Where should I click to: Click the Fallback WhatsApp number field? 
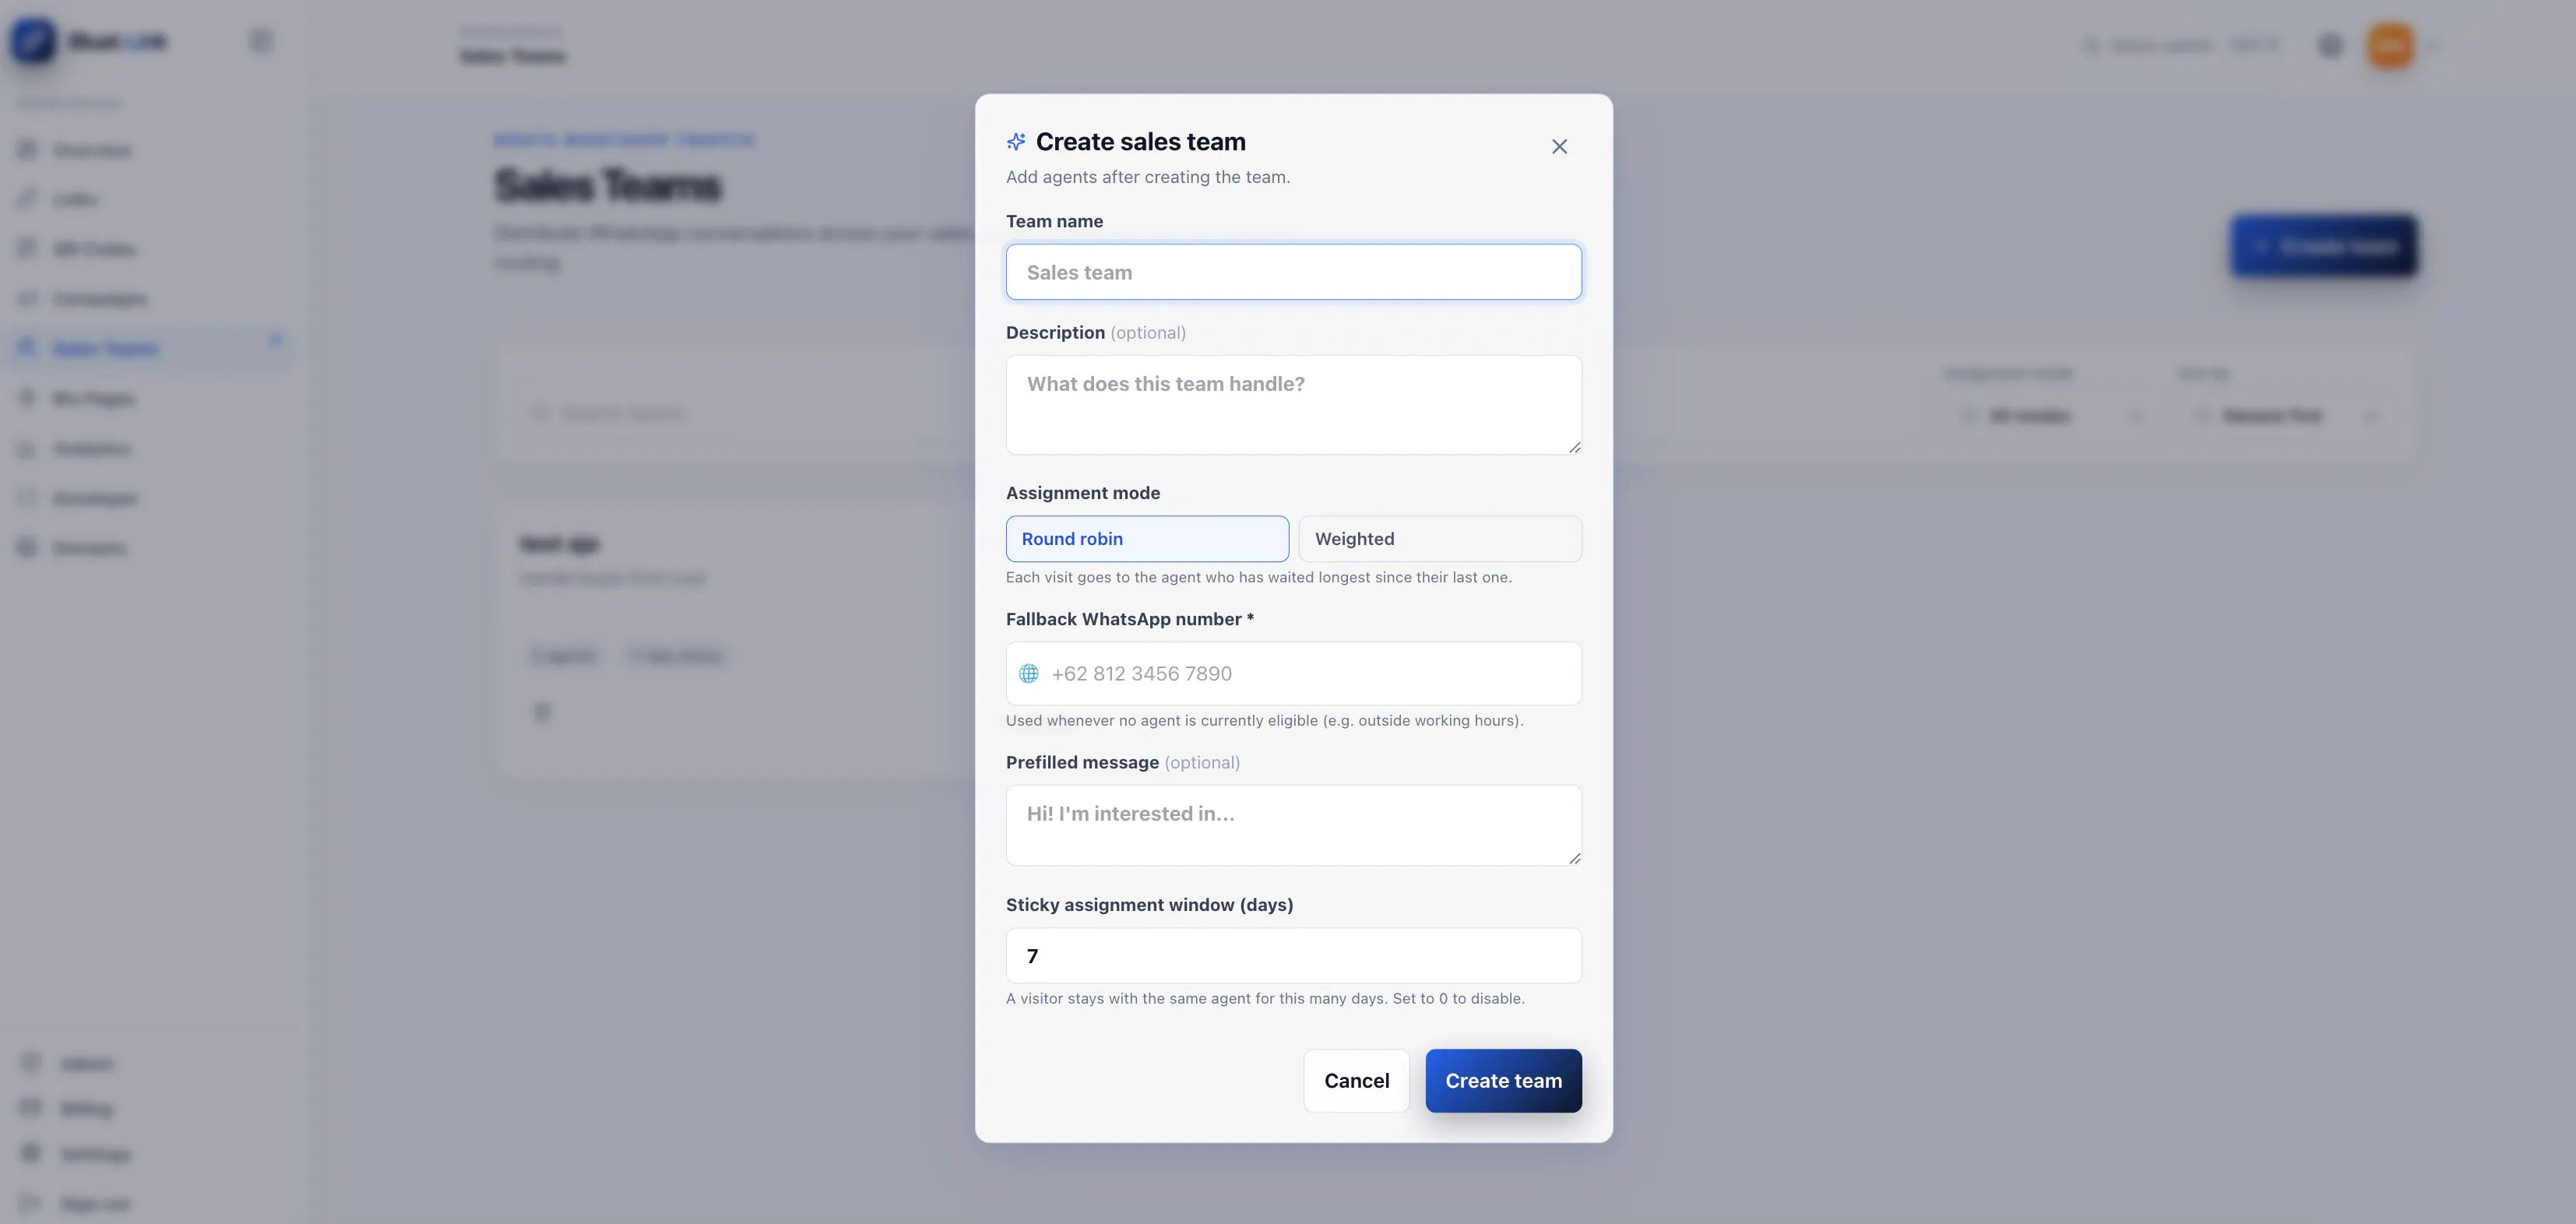1293,674
